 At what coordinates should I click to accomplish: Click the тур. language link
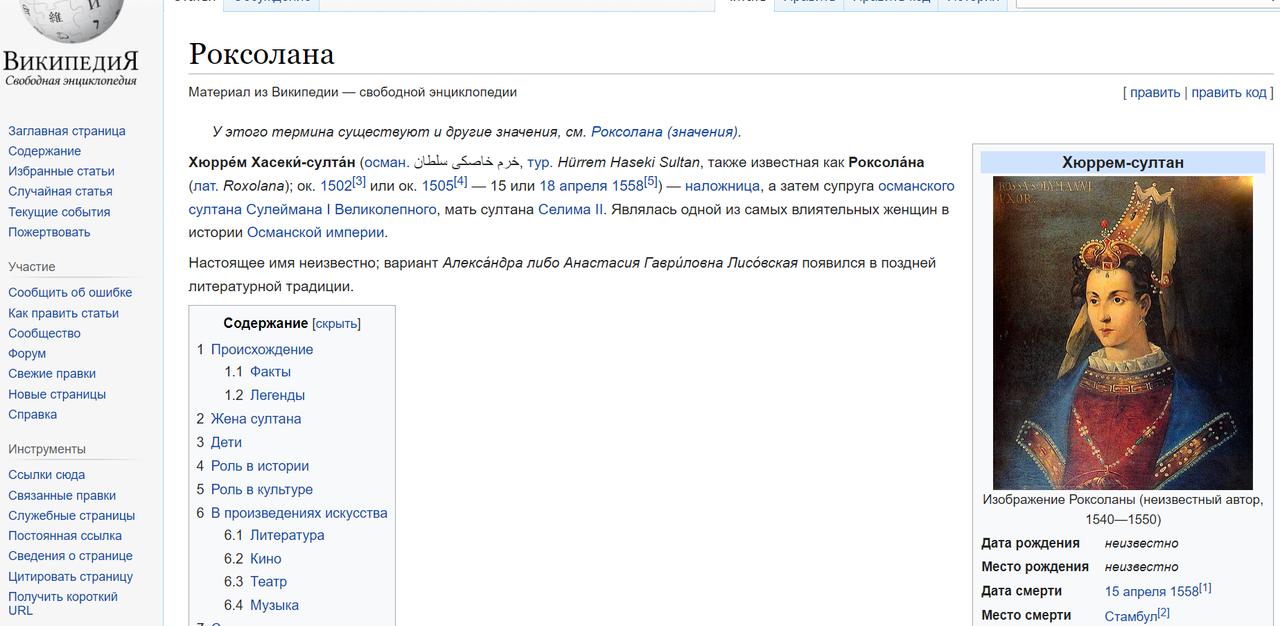point(540,162)
